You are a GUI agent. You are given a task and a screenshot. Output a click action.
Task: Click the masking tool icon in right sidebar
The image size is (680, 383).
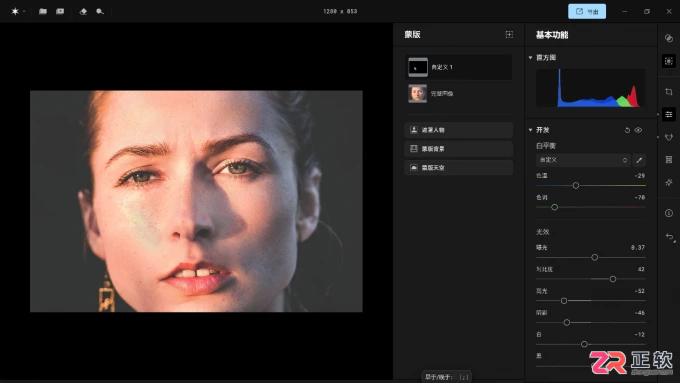[x=669, y=61]
